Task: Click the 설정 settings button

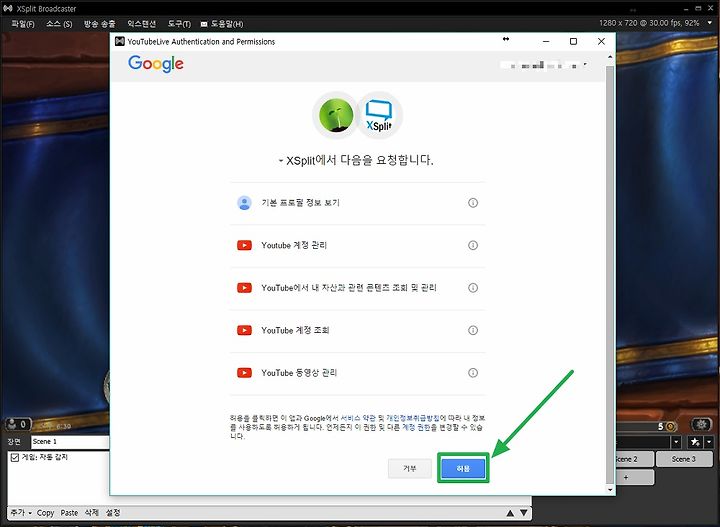Action: click(x=113, y=513)
